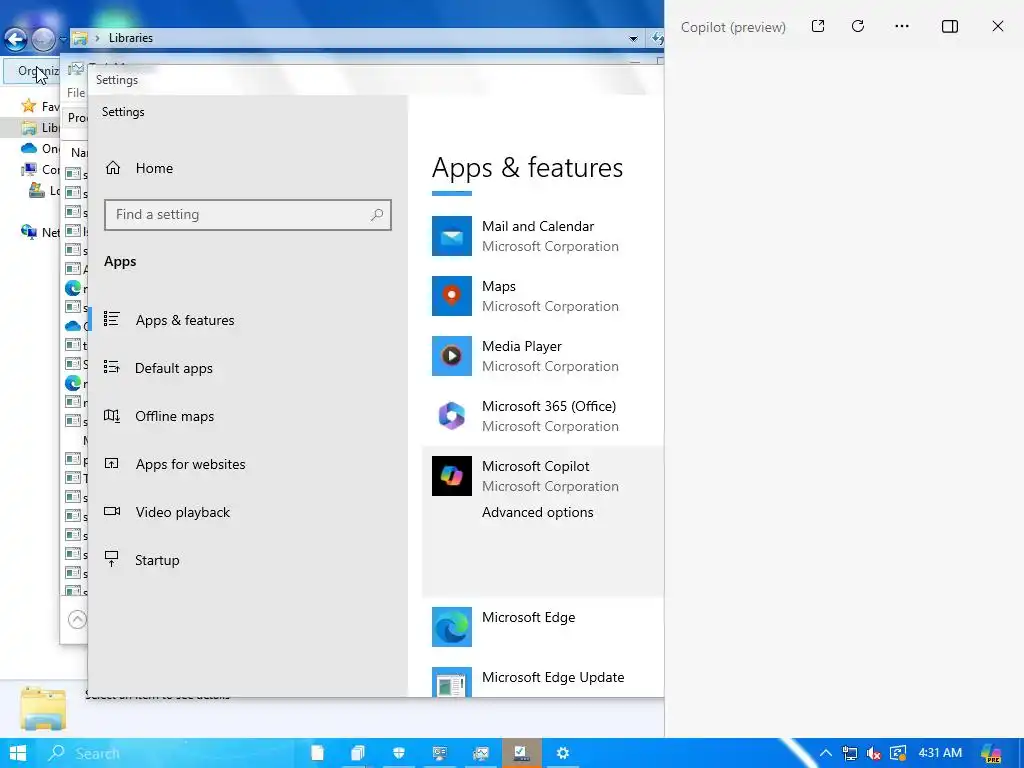Click the Back arrow in Explorer window
The width and height of the screenshot is (1024, 768).
pos(16,40)
